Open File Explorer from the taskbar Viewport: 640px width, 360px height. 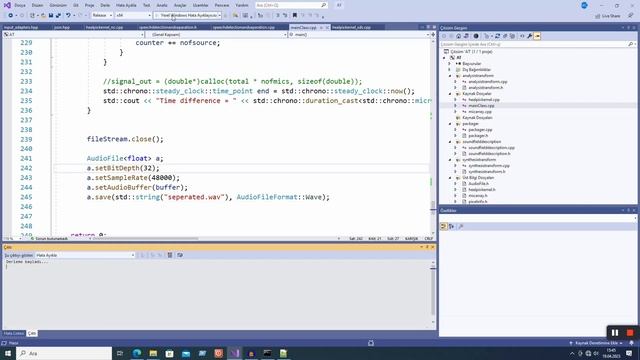tap(153, 353)
